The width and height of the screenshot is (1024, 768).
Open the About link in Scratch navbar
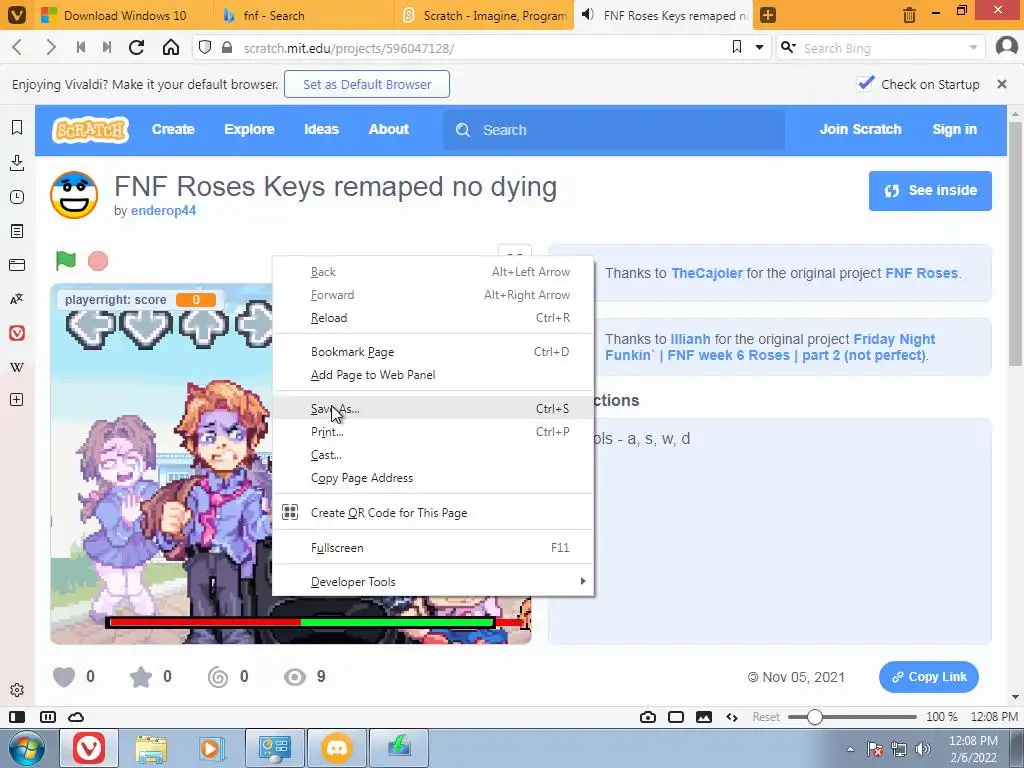[389, 129]
